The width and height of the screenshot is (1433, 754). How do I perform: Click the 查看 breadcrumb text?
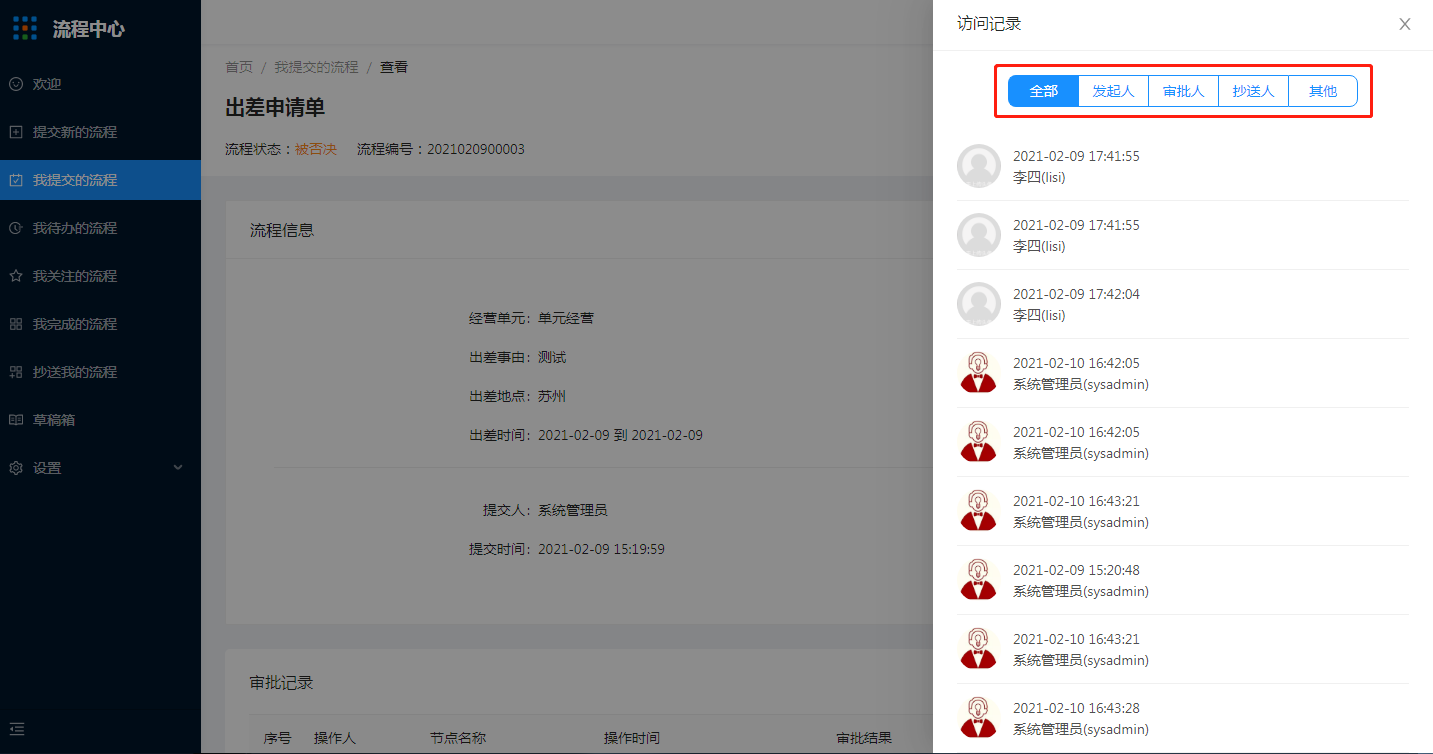[x=394, y=67]
